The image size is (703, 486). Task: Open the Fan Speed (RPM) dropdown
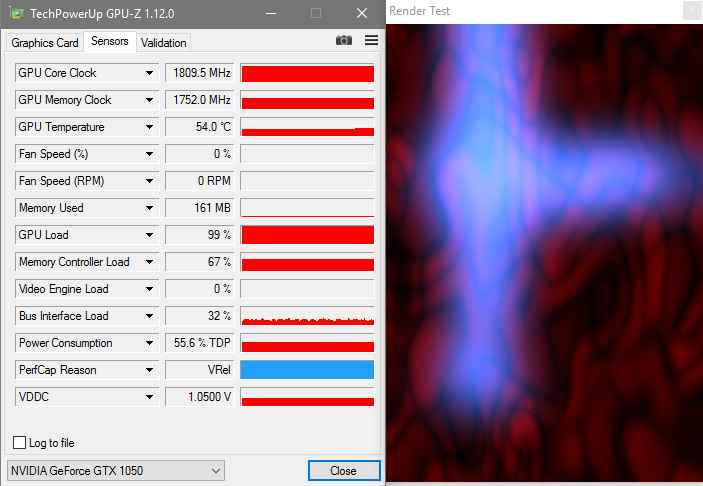(149, 181)
